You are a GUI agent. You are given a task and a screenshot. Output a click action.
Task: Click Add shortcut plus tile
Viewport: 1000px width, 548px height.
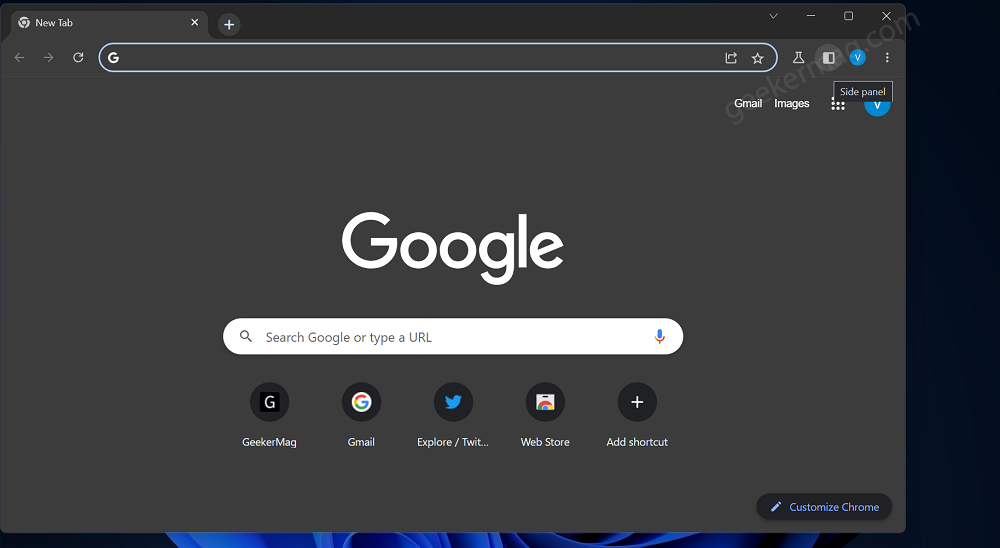(x=636, y=415)
